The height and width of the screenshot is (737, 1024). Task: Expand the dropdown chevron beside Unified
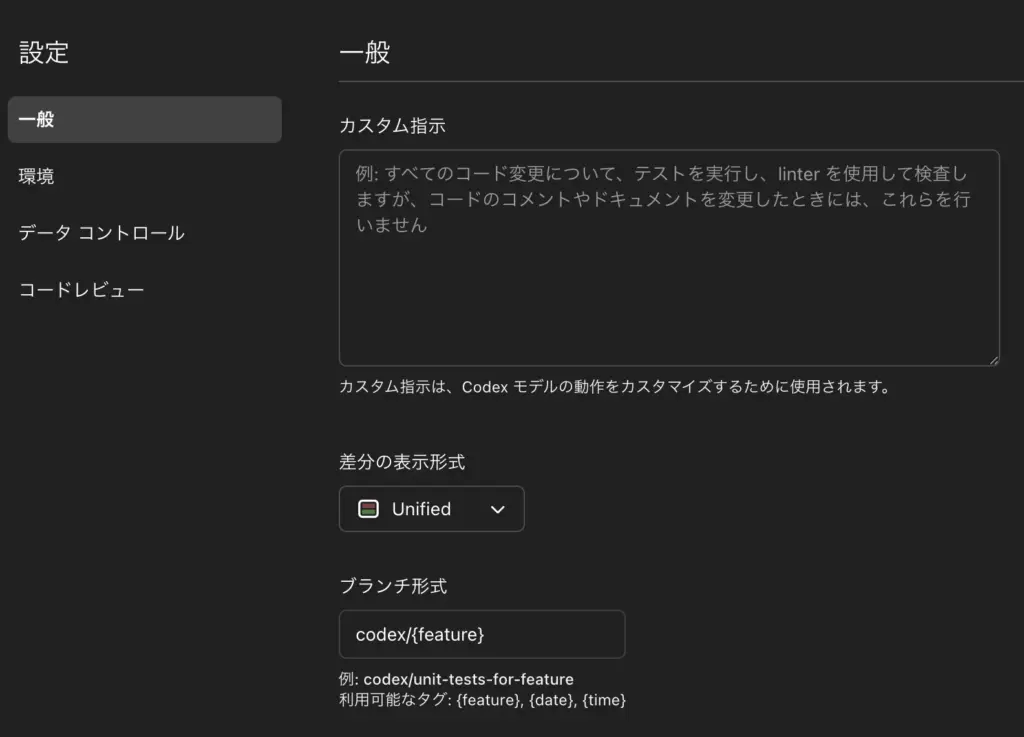tap(498, 510)
